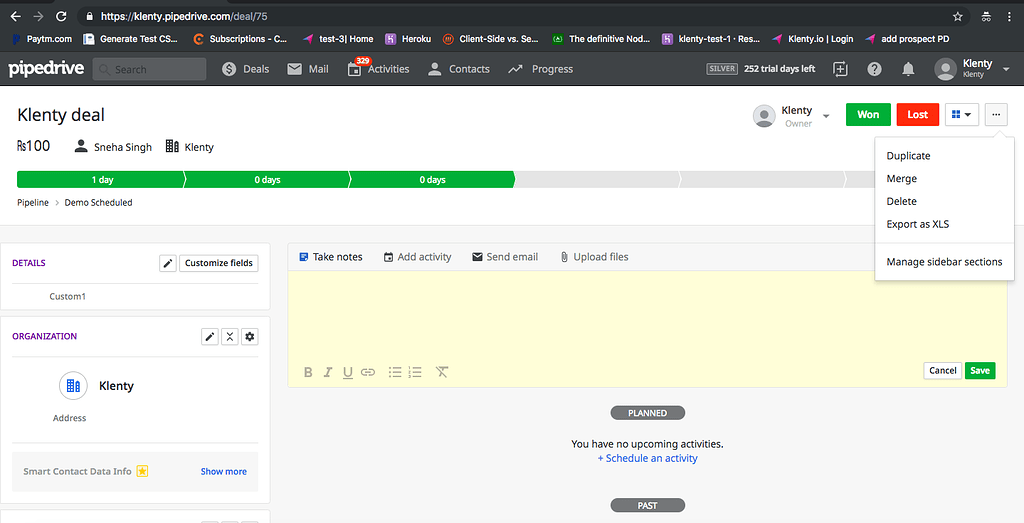Open the help question mark icon

874,69
